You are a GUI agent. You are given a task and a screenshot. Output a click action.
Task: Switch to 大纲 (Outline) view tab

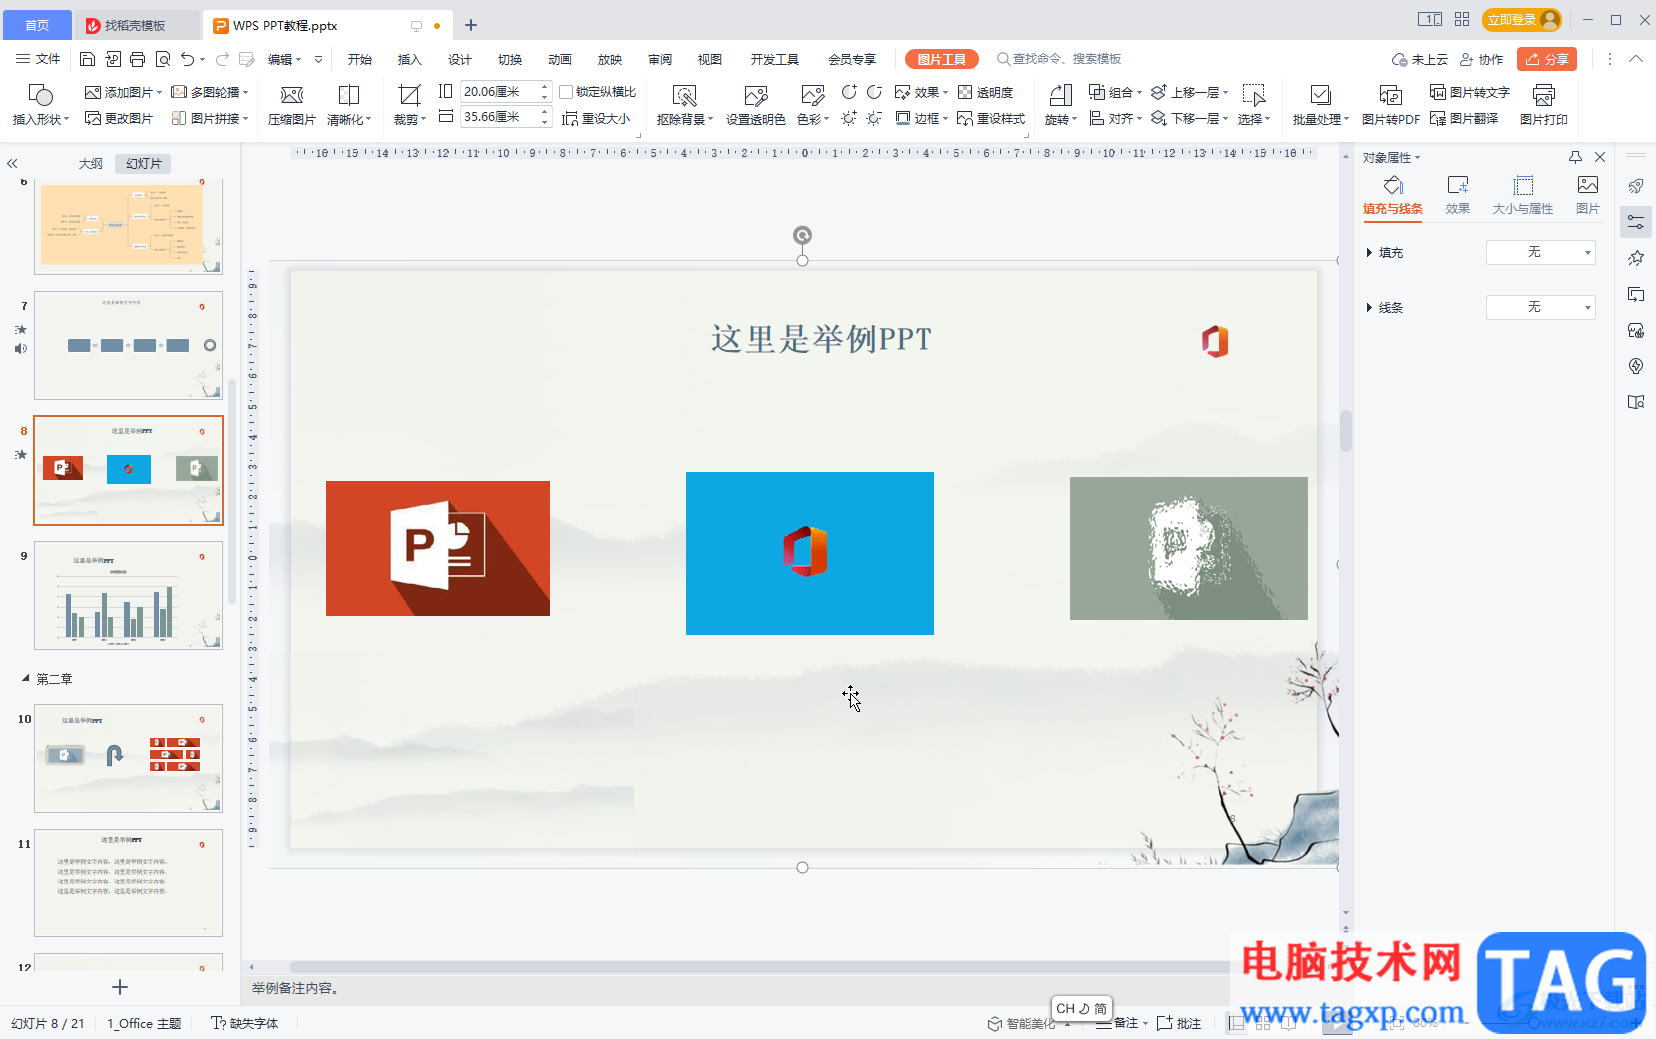coord(91,163)
